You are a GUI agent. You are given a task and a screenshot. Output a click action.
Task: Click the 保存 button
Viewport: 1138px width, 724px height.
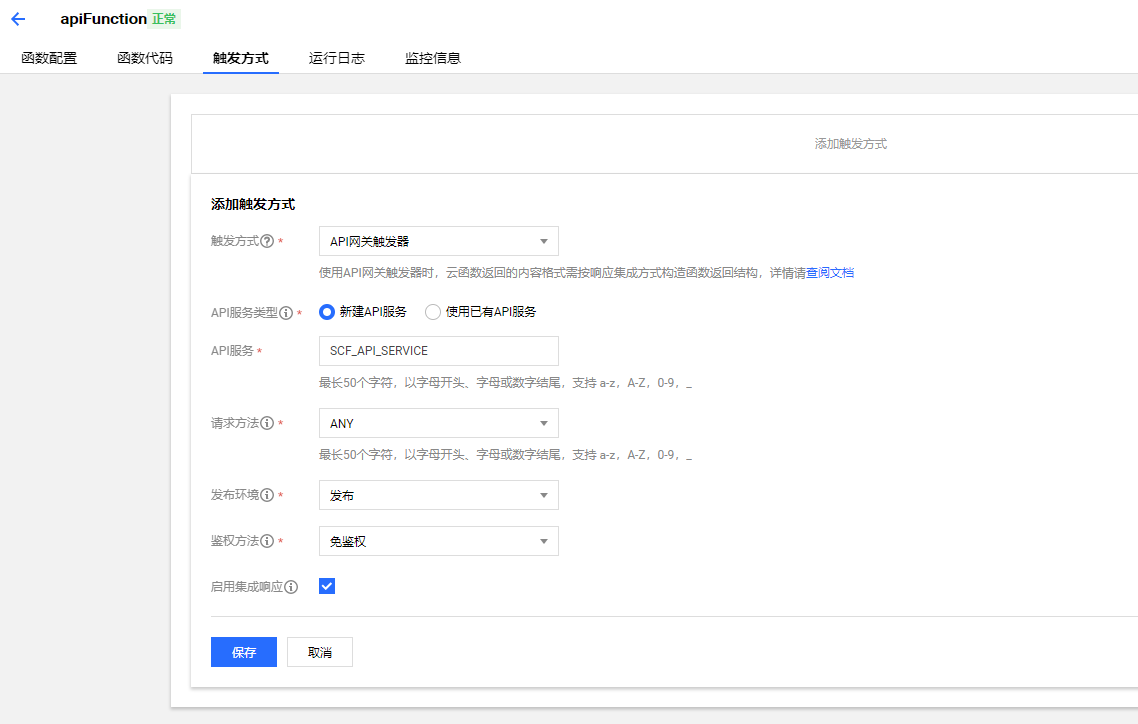[243, 651]
